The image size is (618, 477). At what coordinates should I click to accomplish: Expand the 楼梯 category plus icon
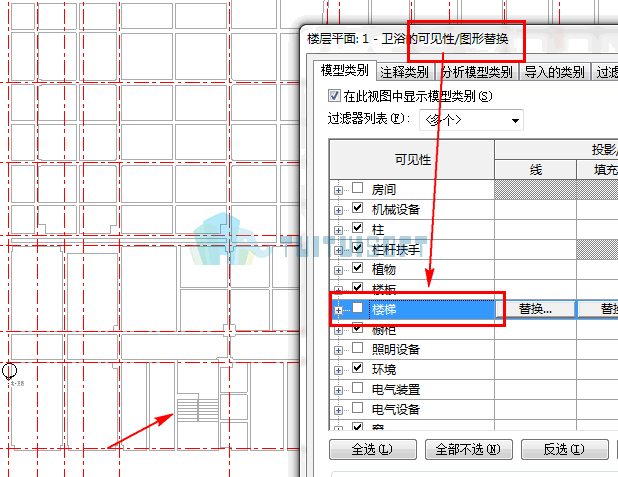(x=338, y=310)
